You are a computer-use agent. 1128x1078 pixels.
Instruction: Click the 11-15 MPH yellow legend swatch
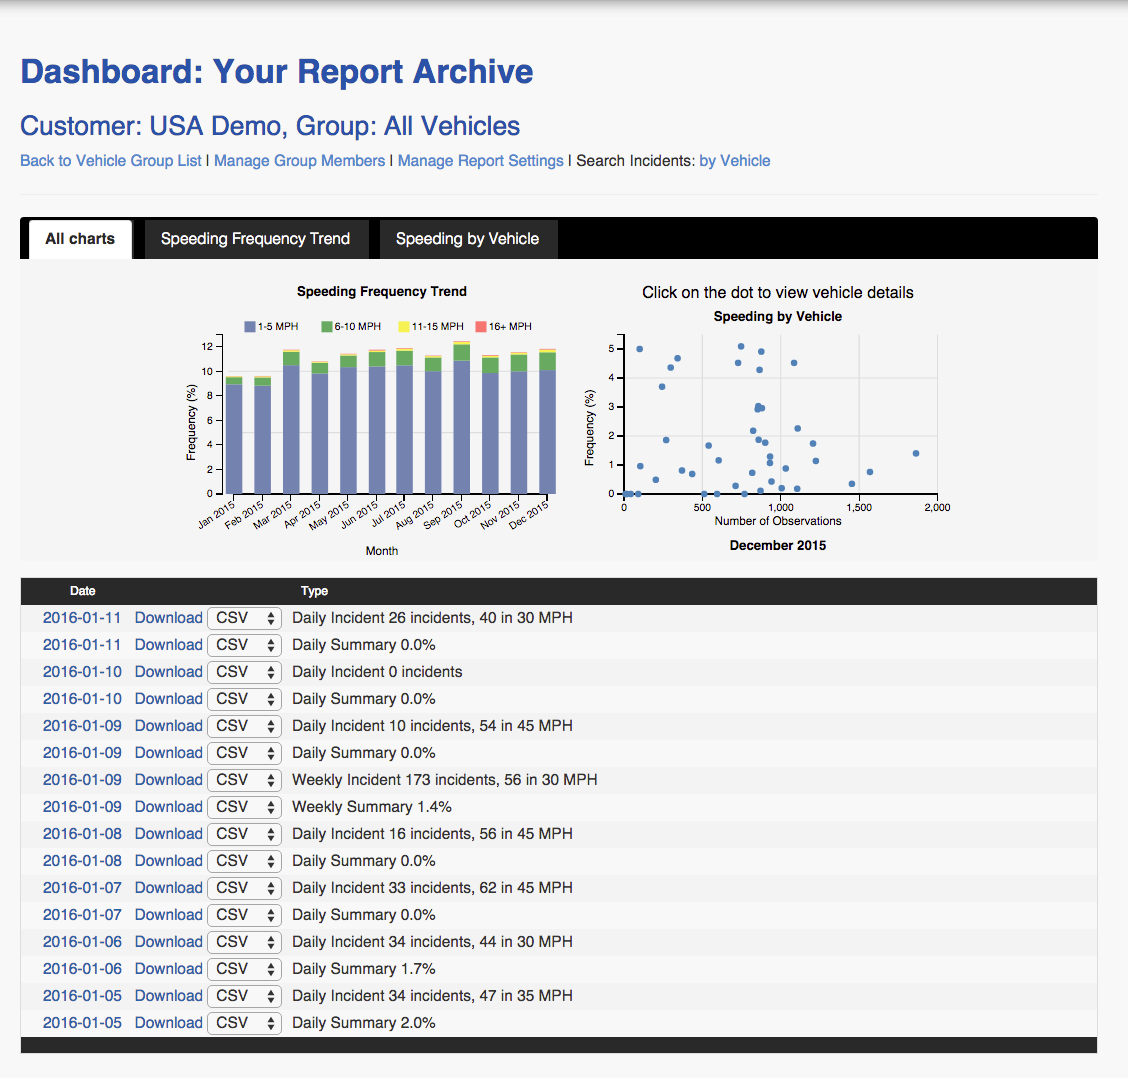404,327
